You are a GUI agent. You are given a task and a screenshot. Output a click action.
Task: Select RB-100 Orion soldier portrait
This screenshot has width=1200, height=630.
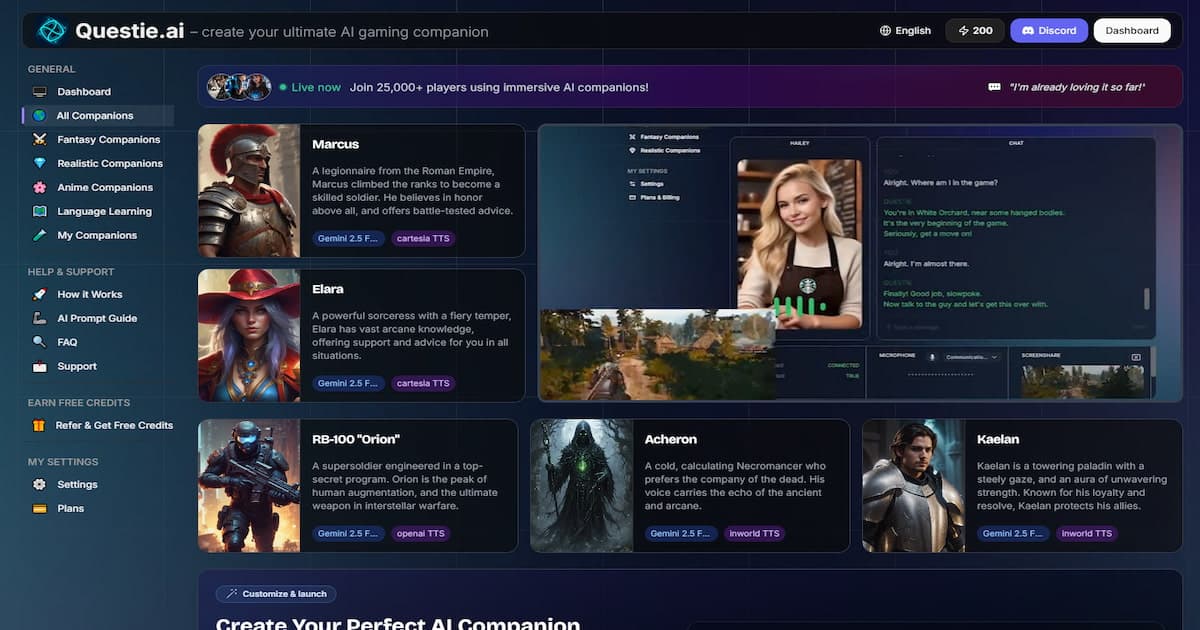click(249, 486)
